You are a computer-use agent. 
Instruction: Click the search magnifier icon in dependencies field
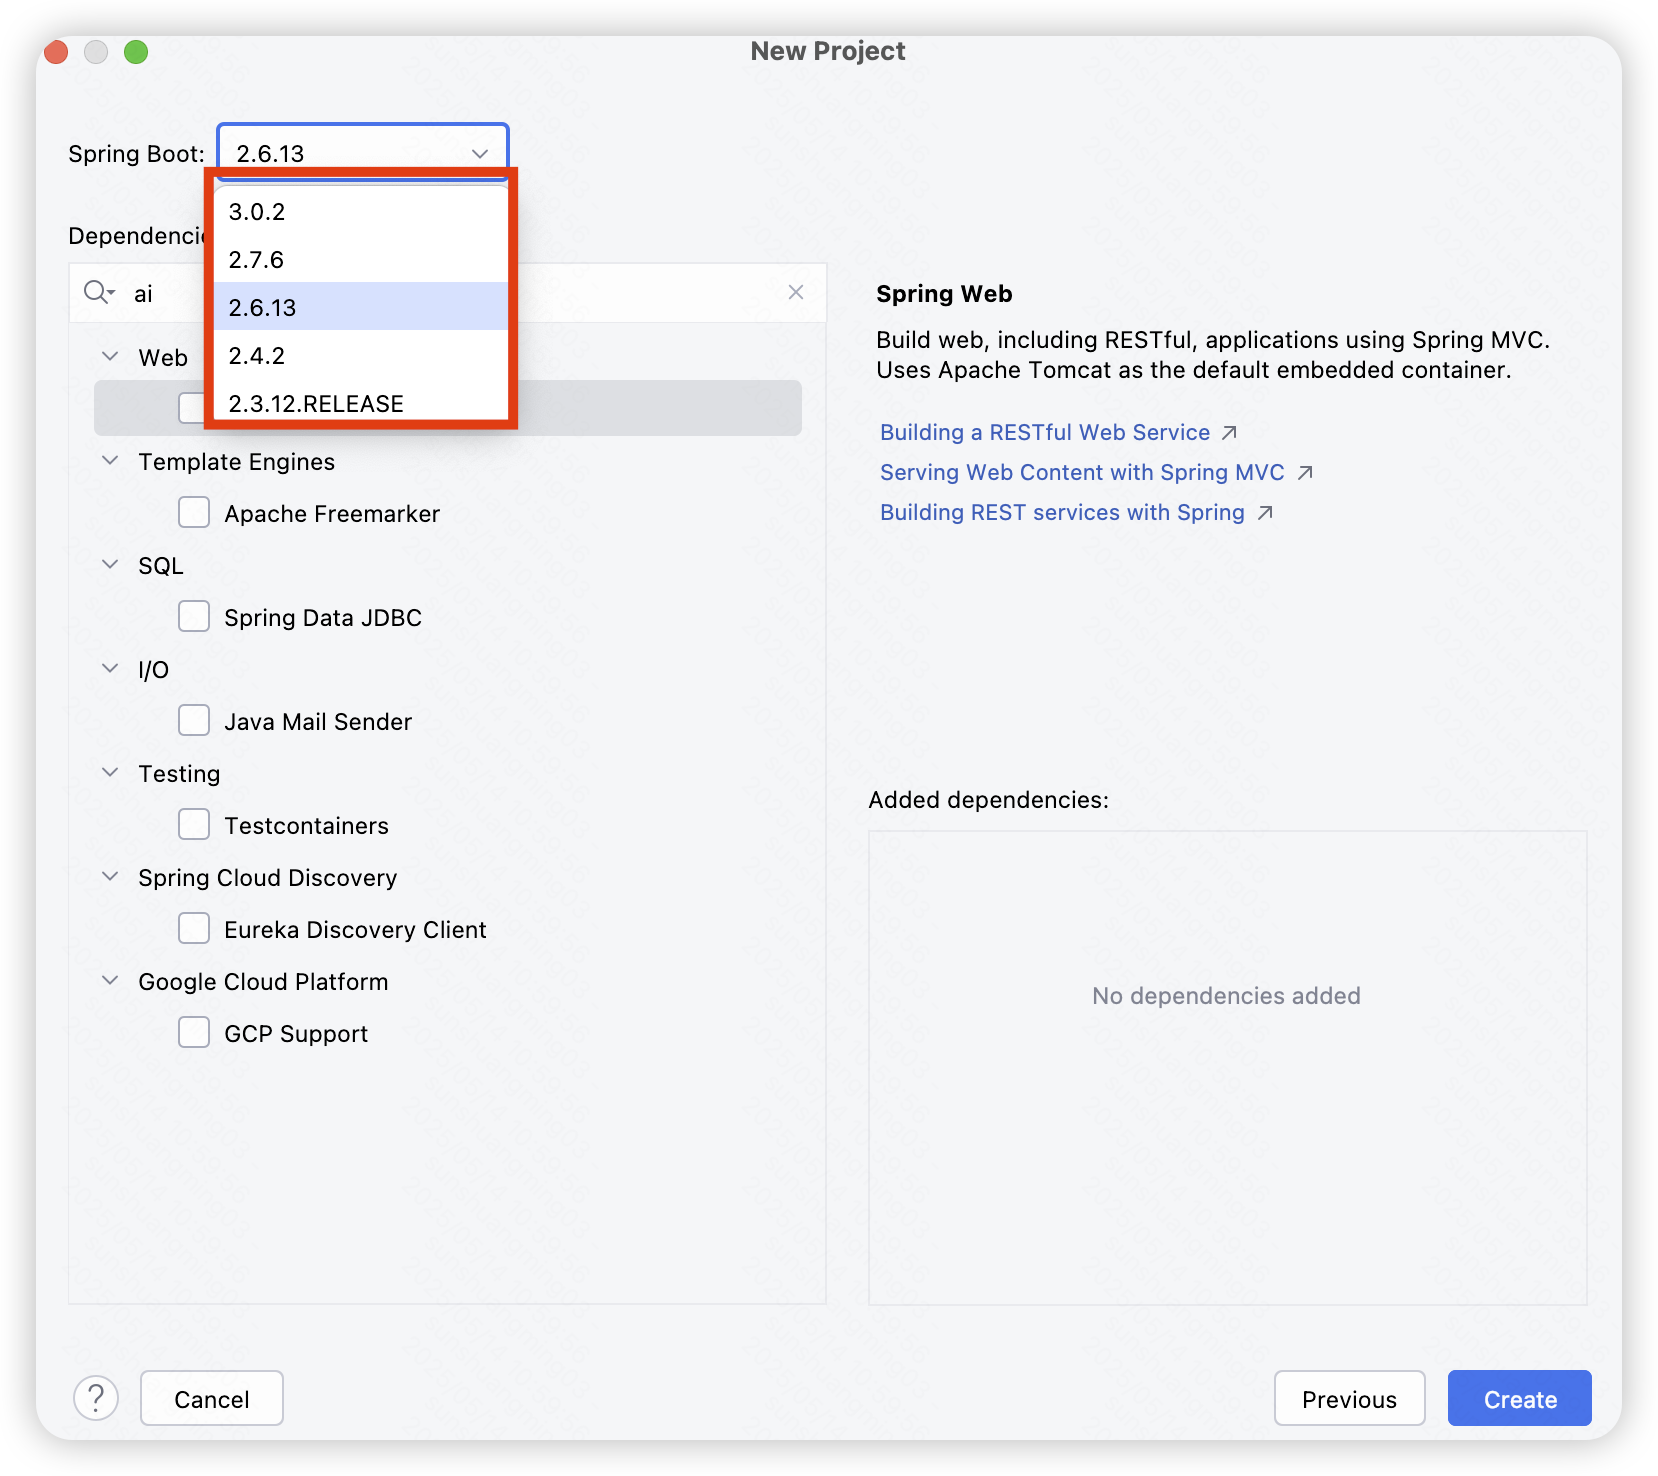pyautogui.click(x=99, y=292)
